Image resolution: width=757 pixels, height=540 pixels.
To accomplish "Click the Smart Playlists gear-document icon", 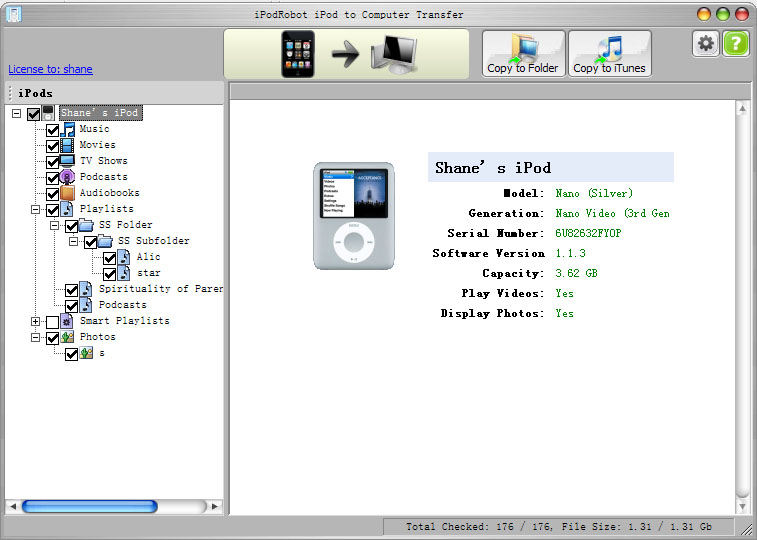I will click(x=67, y=321).
